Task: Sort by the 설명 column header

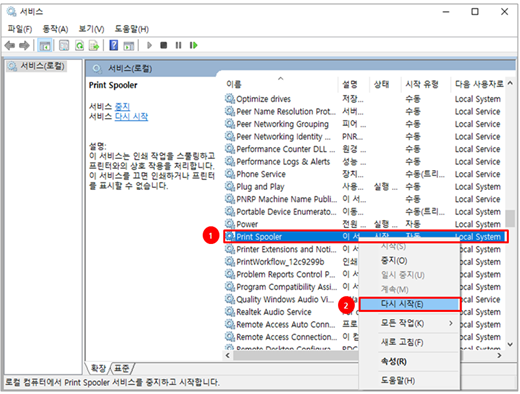Action: (354, 84)
